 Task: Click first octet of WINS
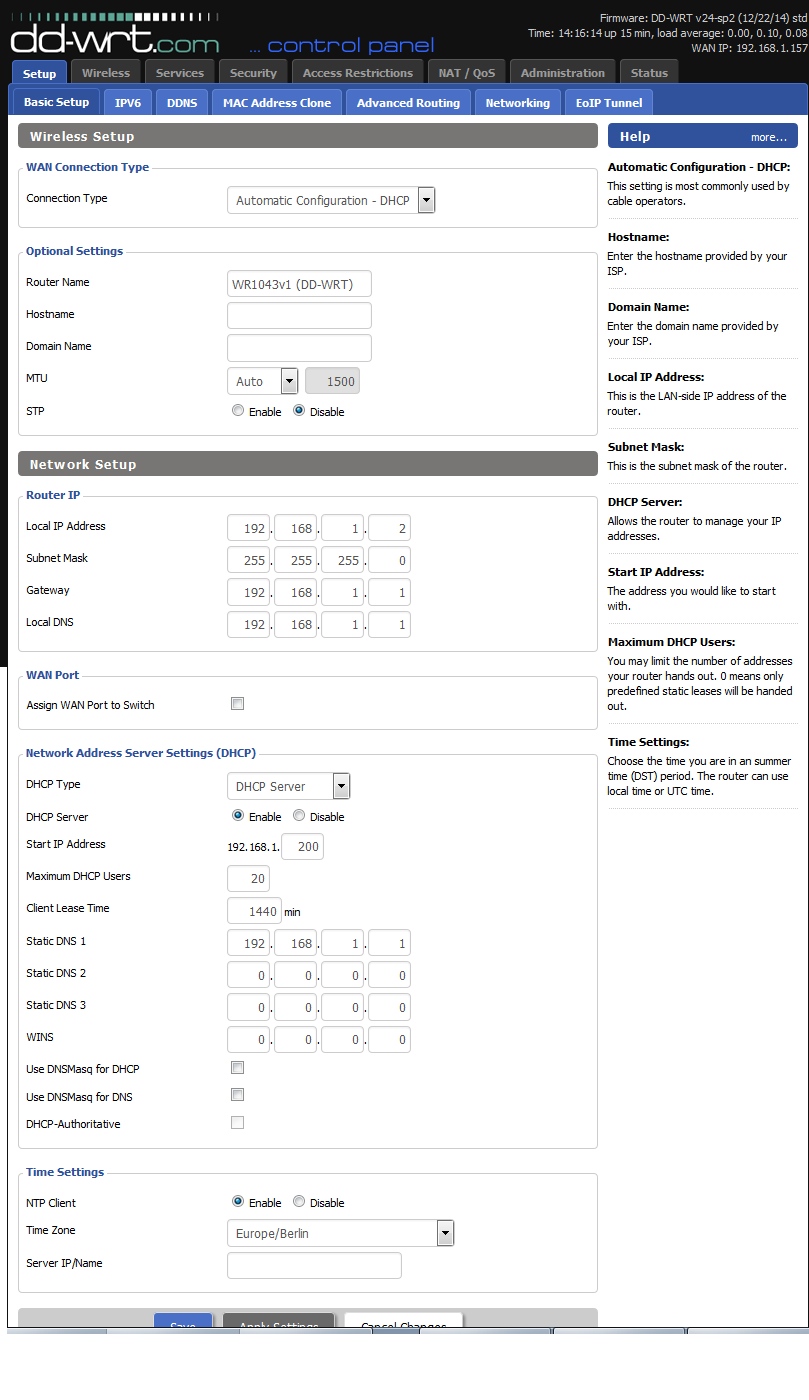pos(248,1040)
